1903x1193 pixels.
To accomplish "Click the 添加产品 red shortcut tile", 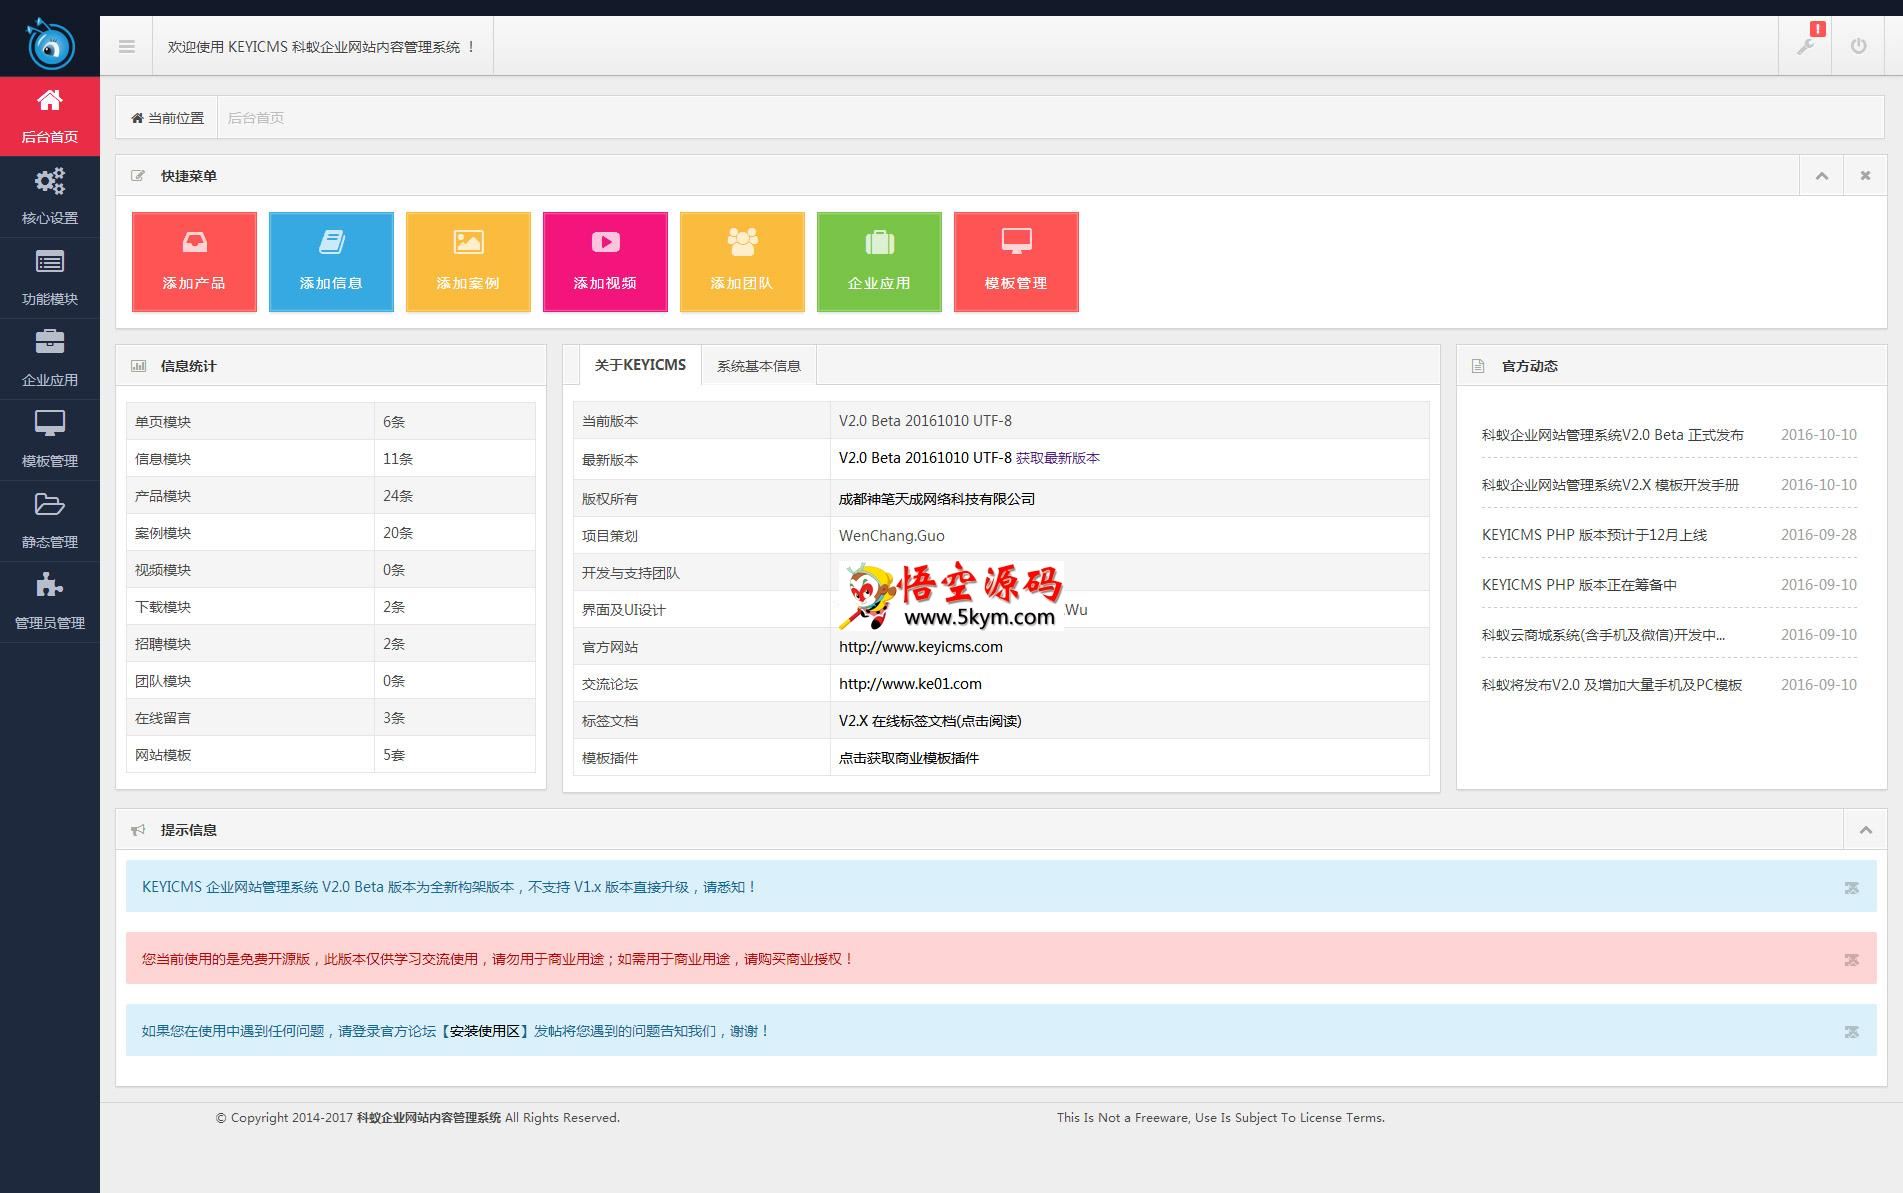I will (194, 262).
